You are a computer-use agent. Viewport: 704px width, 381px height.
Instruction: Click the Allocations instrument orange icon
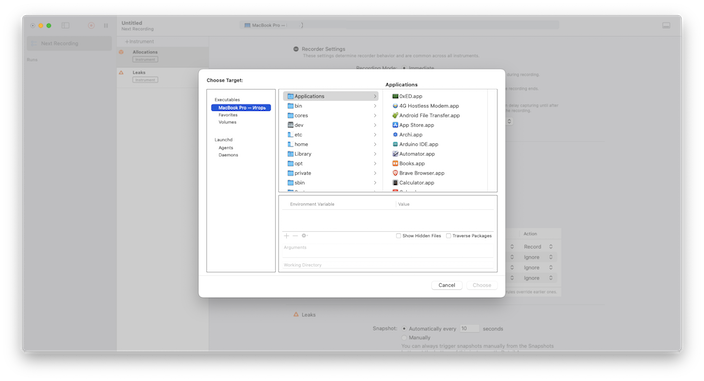point(121,52)
